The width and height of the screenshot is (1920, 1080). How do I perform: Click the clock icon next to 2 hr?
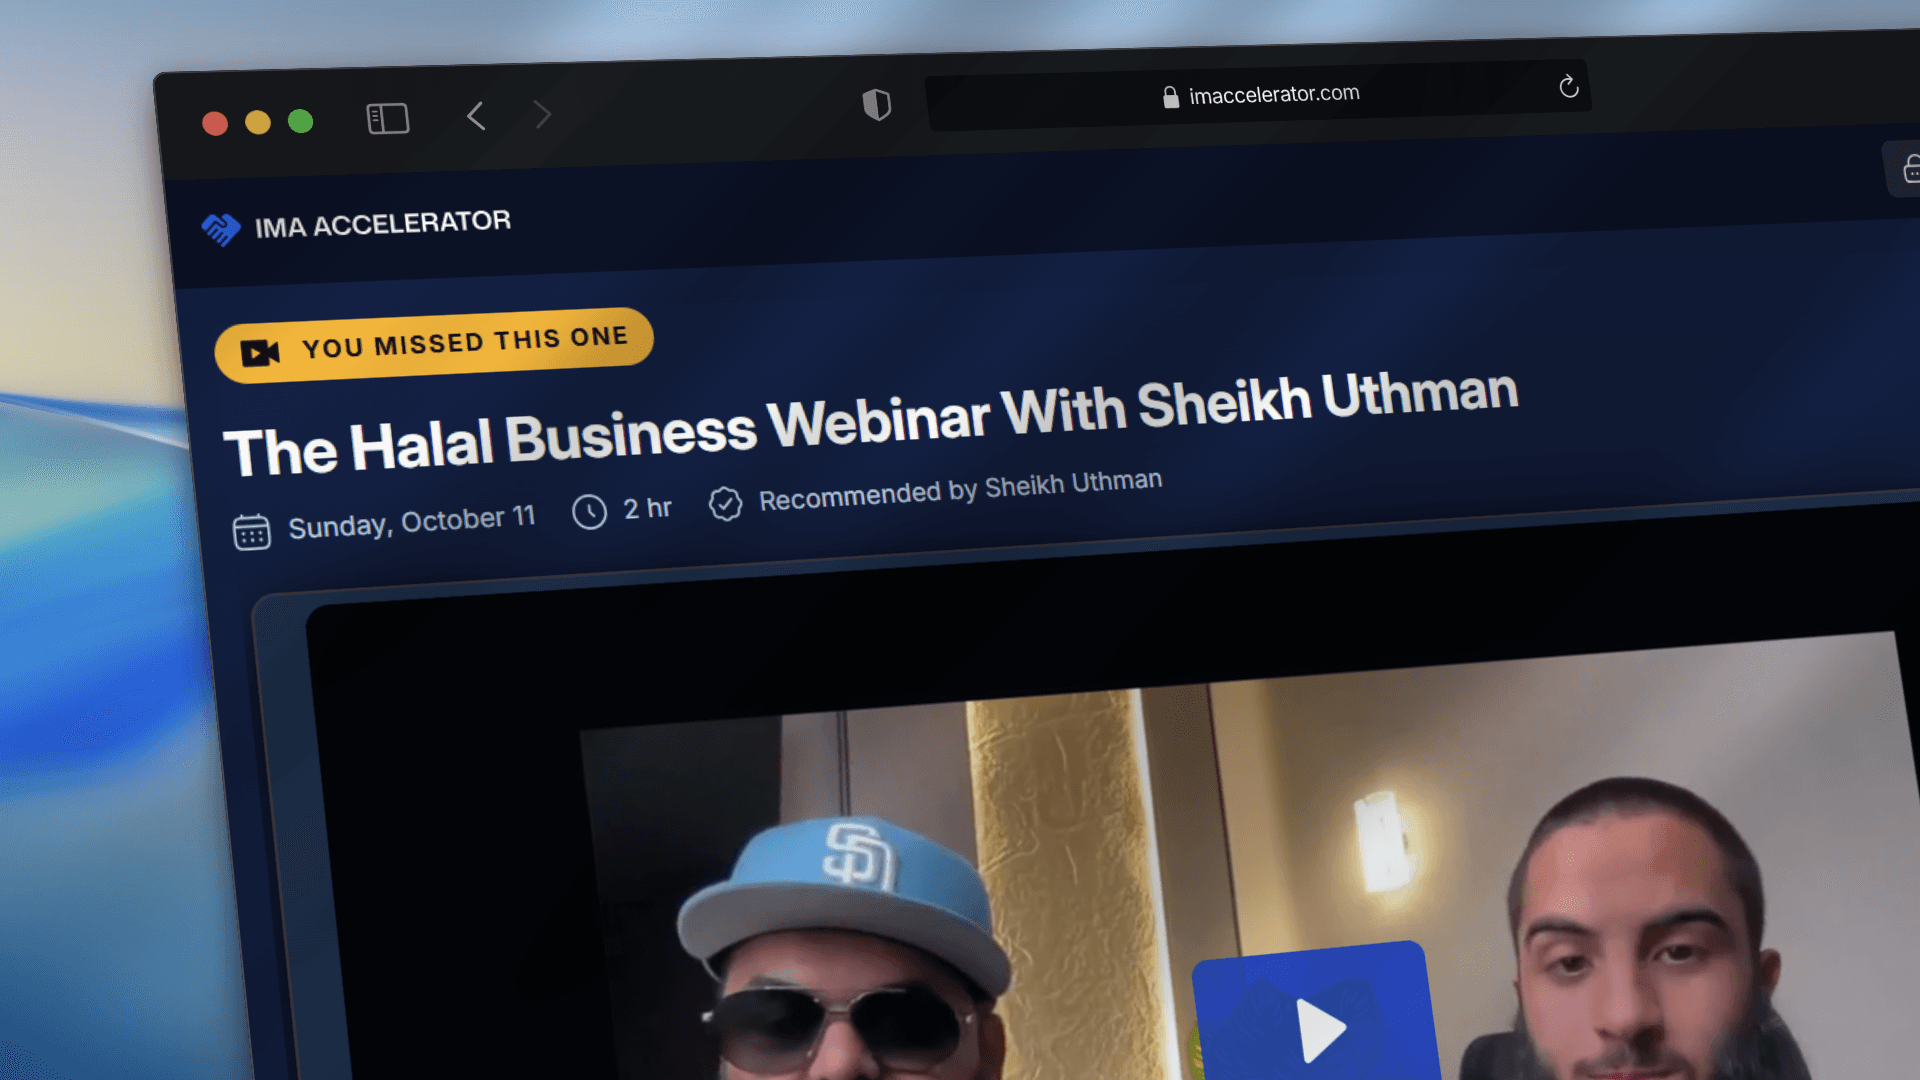(x=589, y=512)
